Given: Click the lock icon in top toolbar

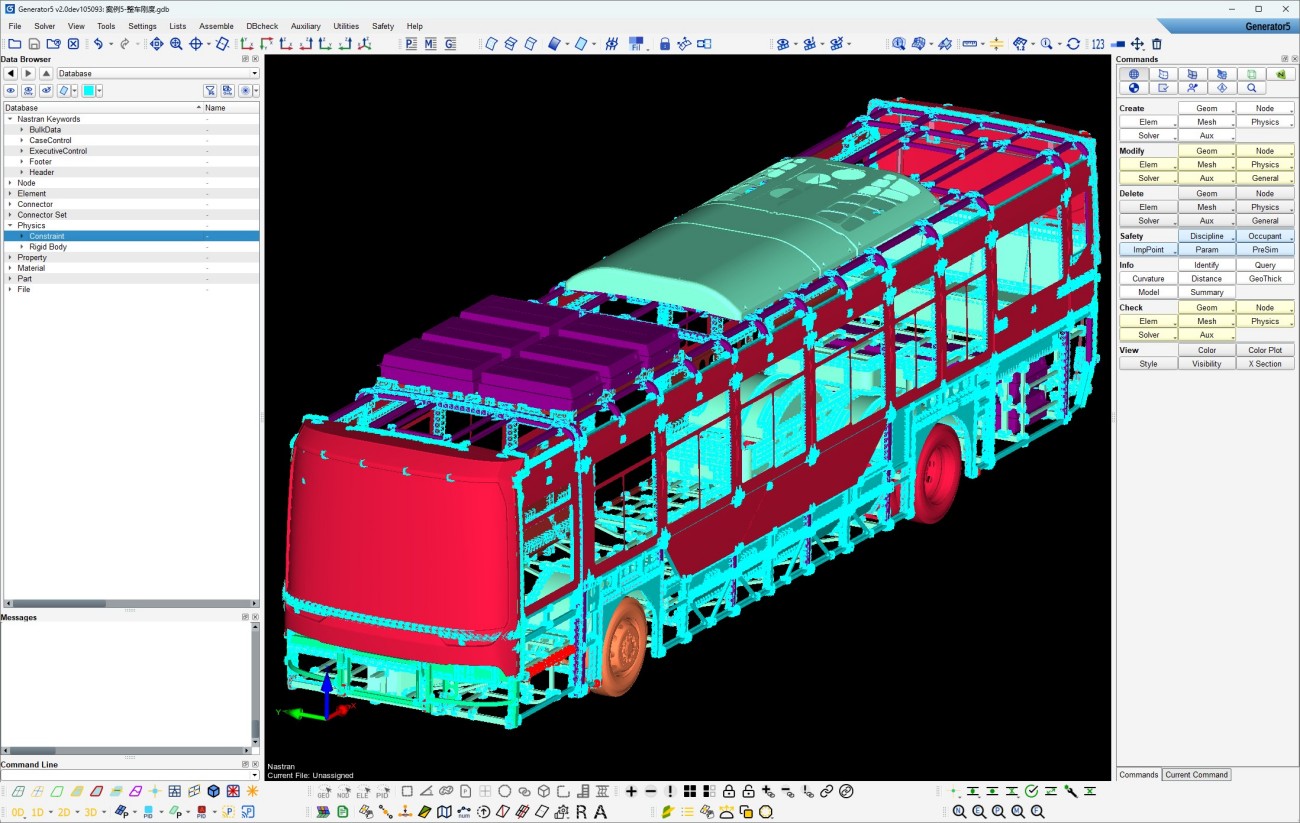Looking at the screenshot, I should (x=665, y=44).
